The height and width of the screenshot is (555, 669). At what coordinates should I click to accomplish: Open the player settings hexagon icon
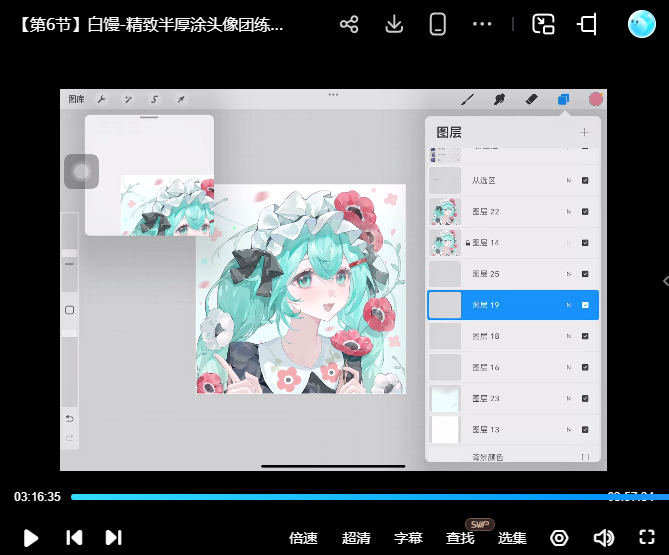pyautogui.click(x=559, y=538)
